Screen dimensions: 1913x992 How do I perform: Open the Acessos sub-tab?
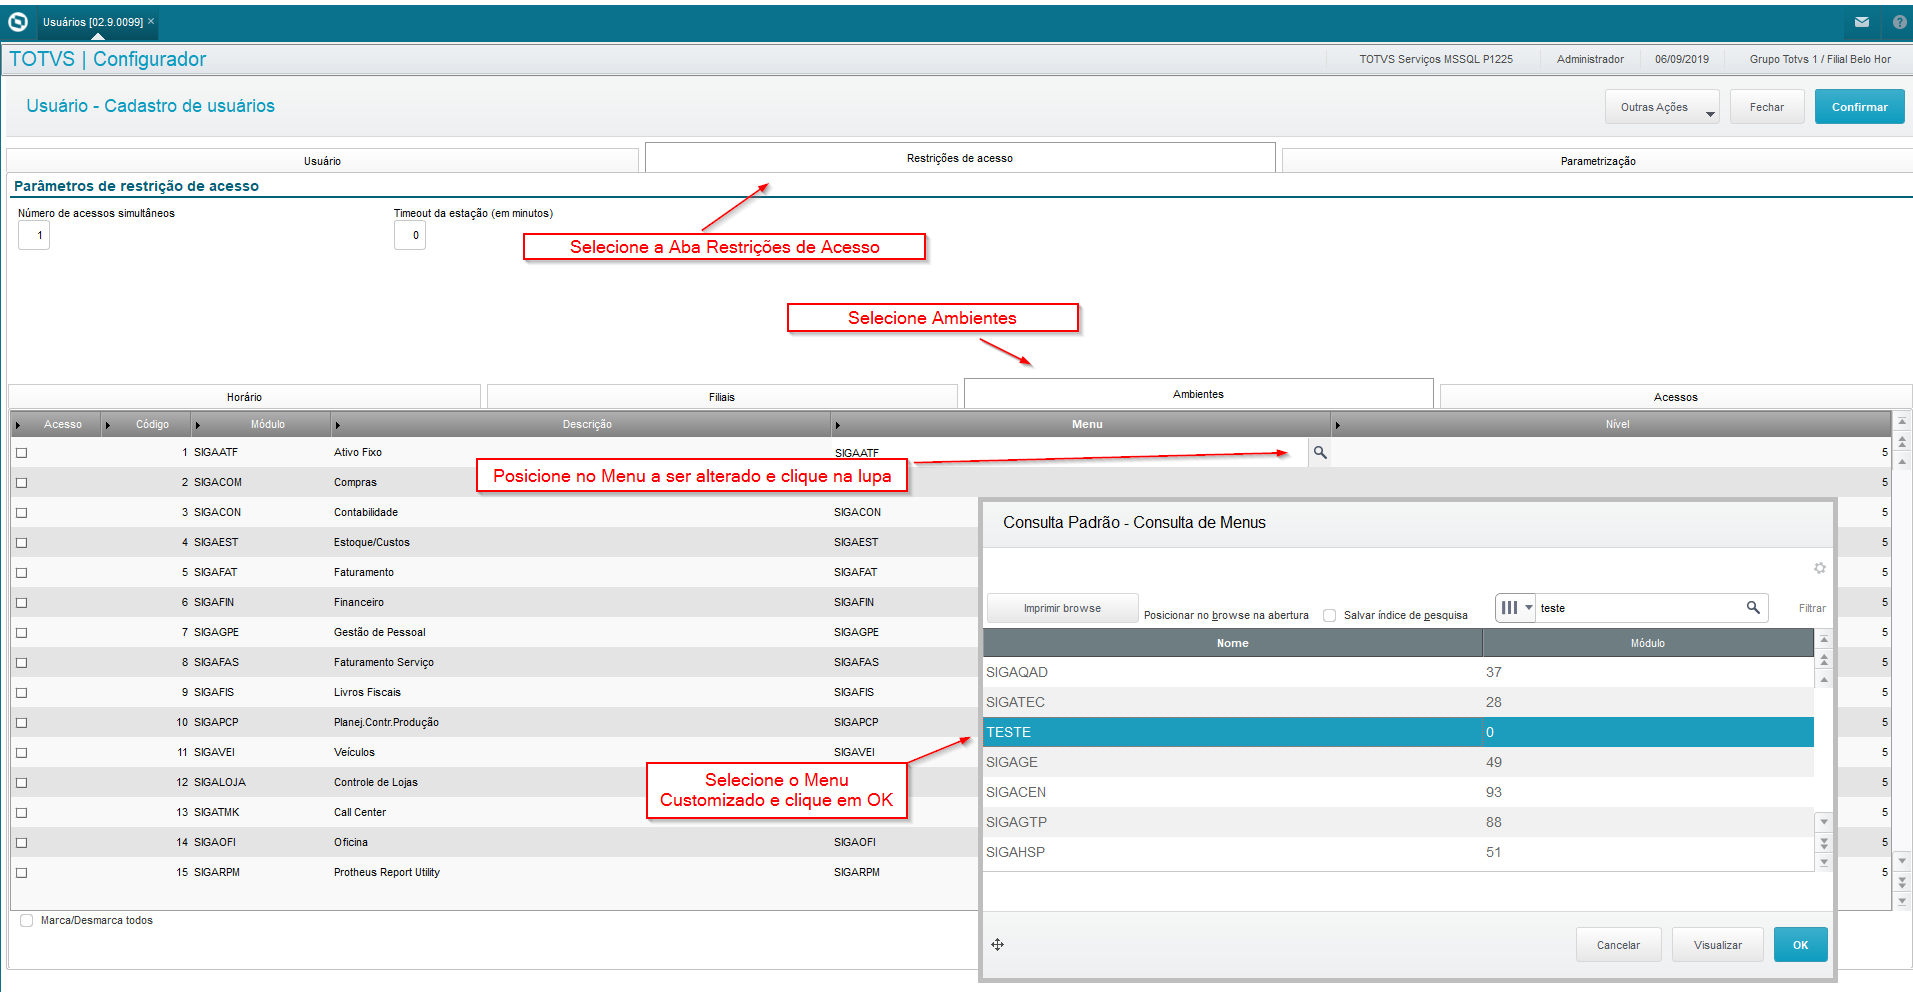click(x=1676, y=397)
